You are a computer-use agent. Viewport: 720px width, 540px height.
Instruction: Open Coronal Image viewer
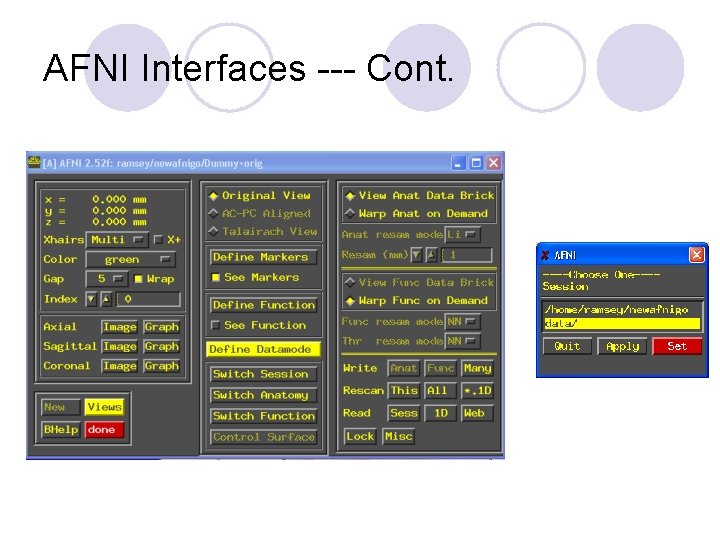[120, 366]
